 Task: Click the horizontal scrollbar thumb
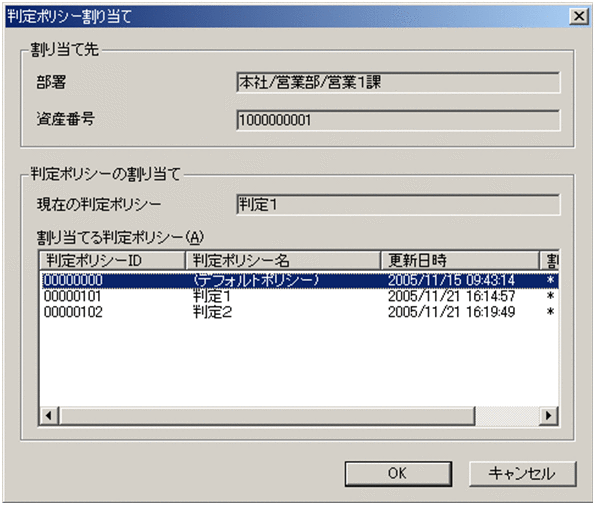point(267,415)
